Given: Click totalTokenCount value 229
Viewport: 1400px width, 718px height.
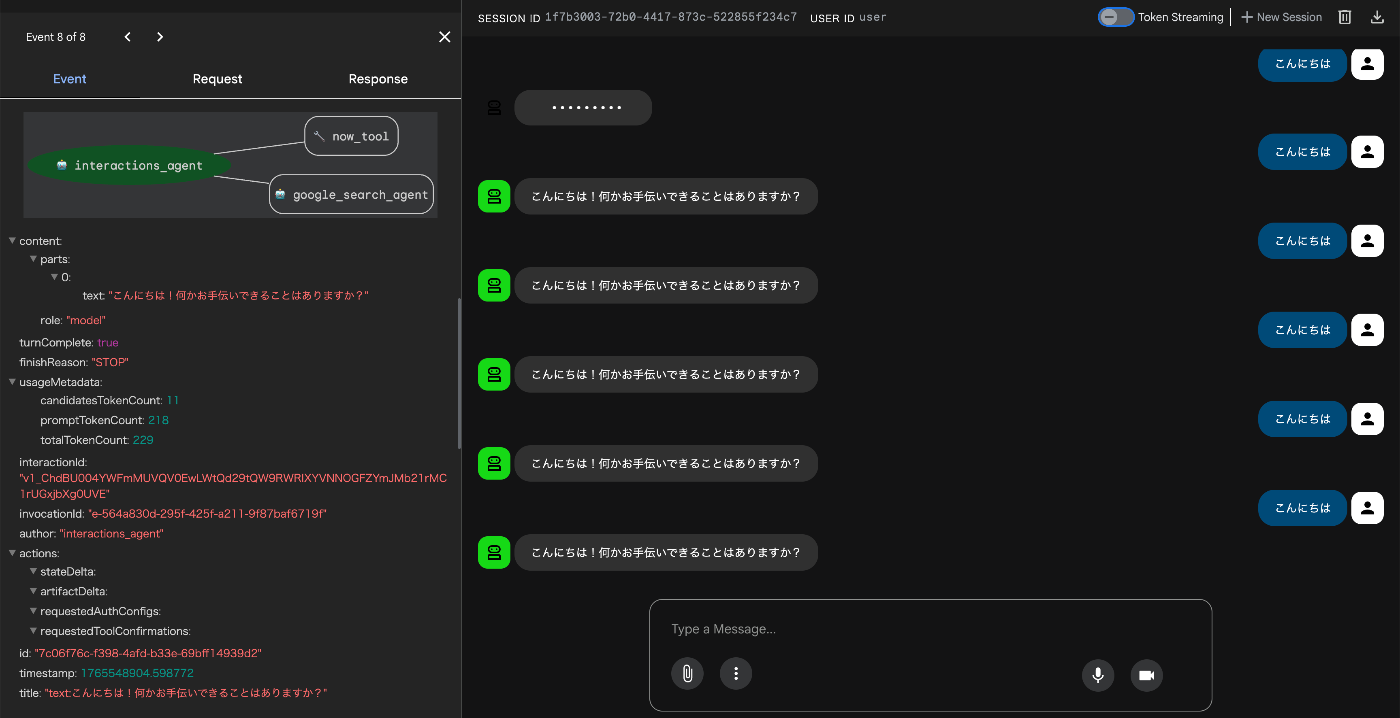Looking at the screenshot, I should coord(143,440).
